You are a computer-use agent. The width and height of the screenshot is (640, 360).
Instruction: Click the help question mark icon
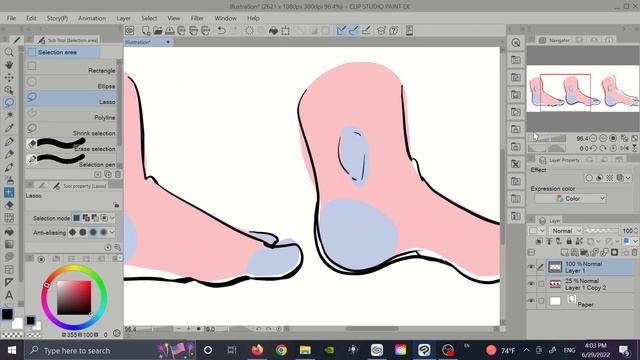(394, 31)
